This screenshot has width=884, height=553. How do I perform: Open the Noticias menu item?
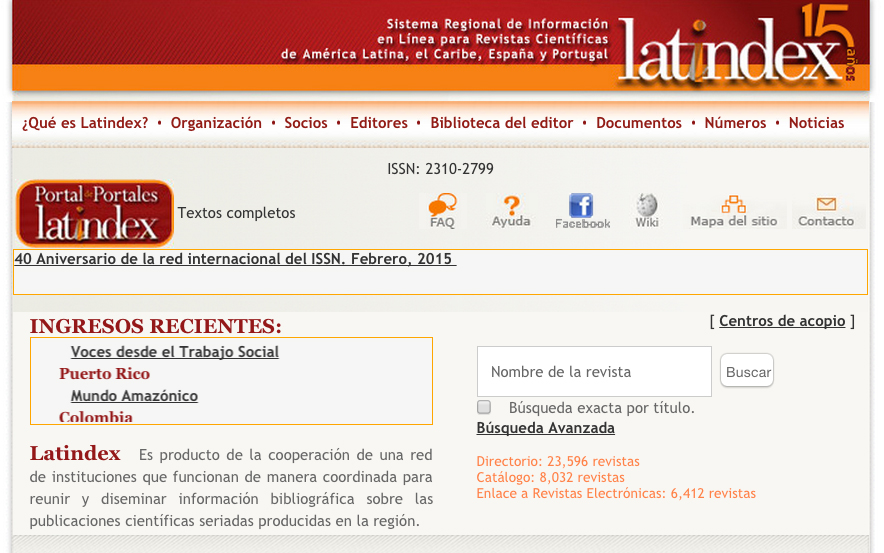[816, 123]
